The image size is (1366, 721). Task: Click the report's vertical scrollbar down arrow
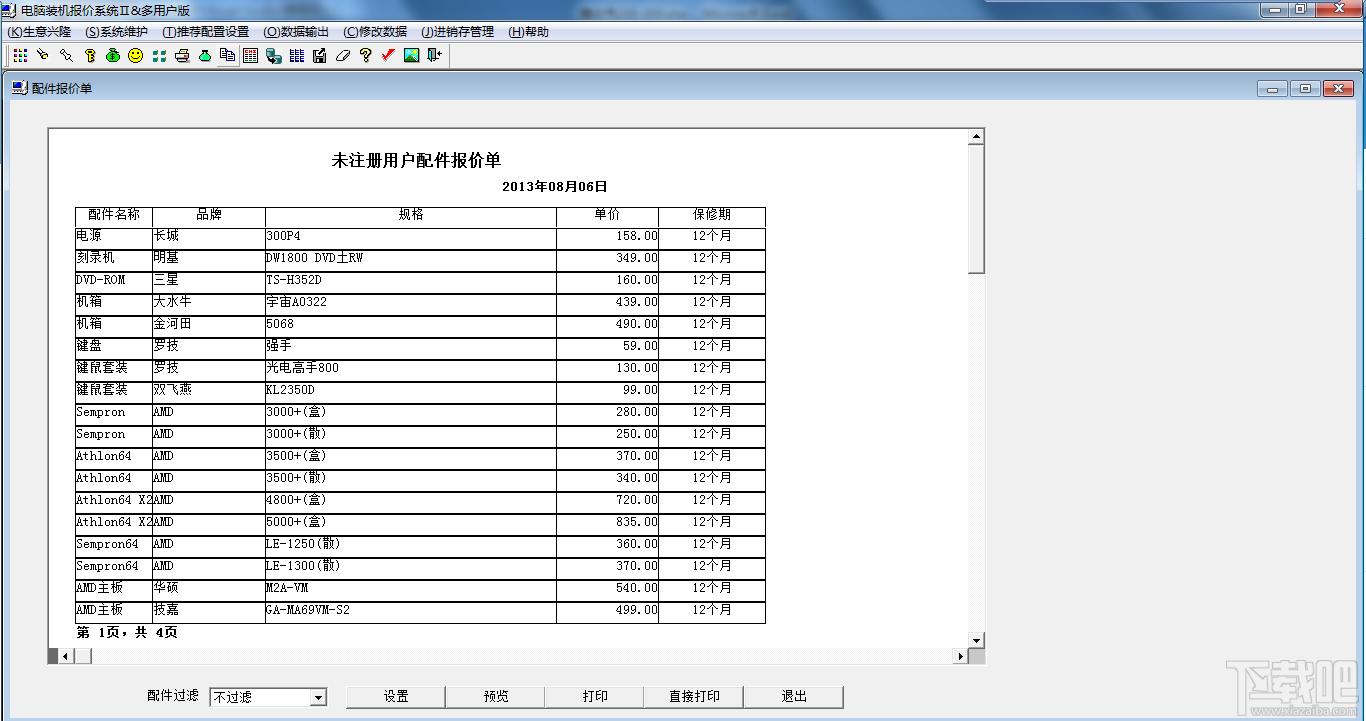pyautogui.click(x=976, y=640)
